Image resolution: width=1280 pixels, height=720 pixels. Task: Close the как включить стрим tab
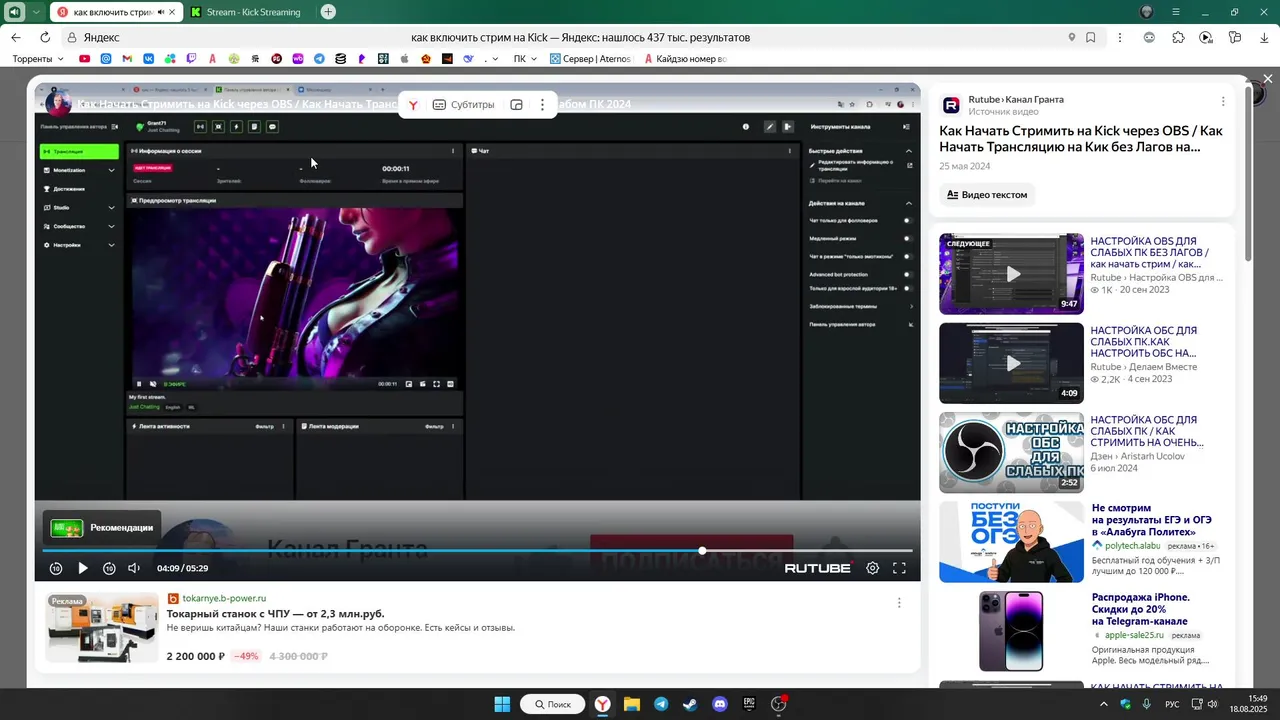coord(172,12)
